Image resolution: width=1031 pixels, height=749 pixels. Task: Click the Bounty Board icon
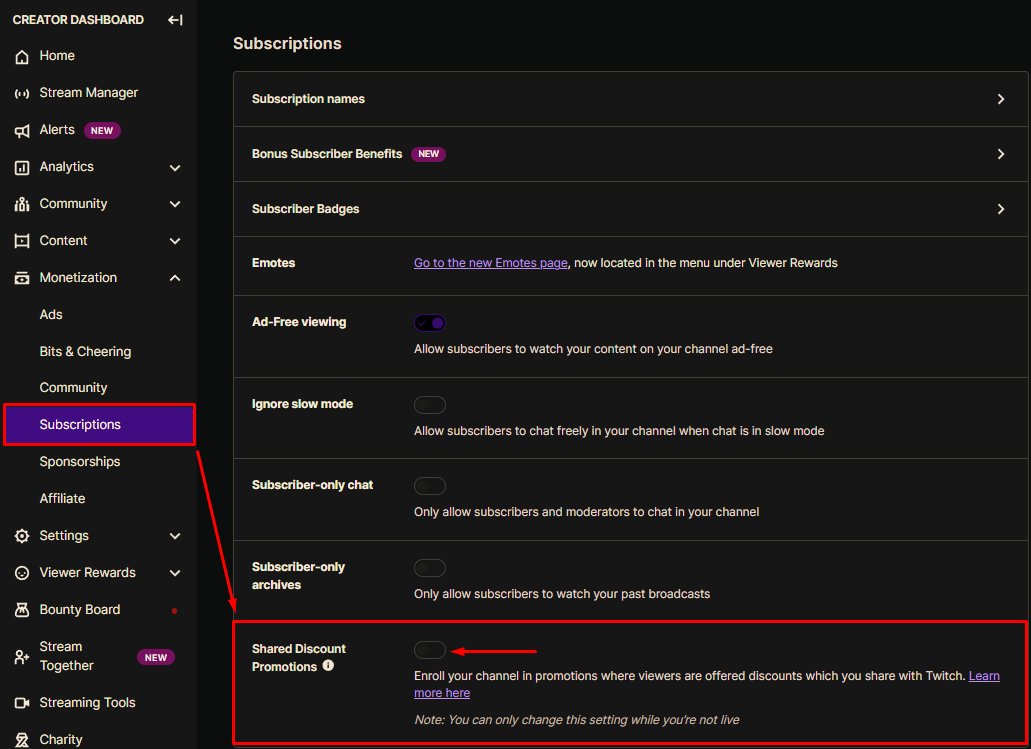coord(22,610)
